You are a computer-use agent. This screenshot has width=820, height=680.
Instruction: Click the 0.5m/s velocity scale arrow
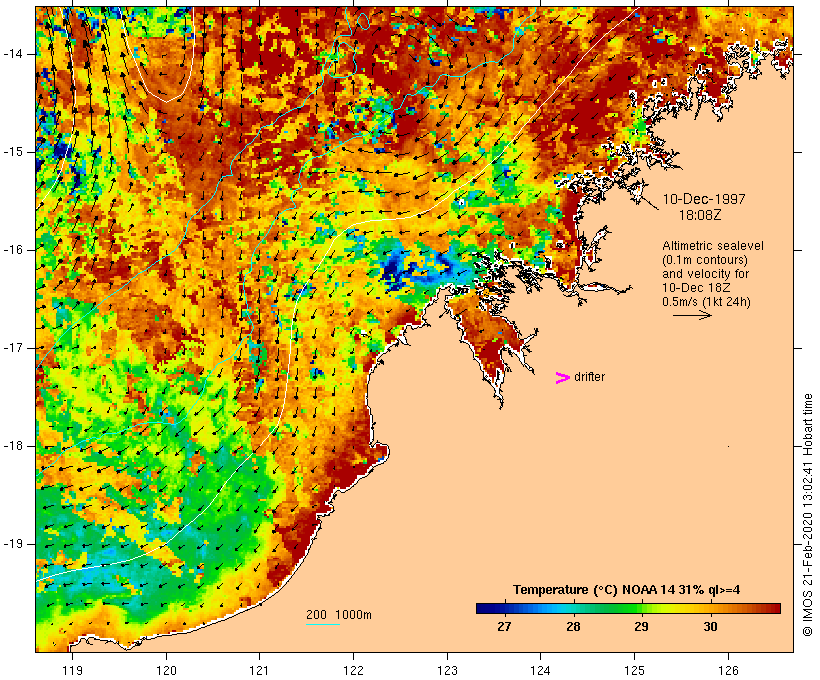[x=692, y=315]
